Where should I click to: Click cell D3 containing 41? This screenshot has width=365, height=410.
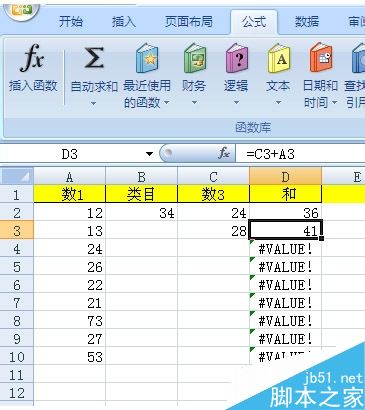click(285, 230)
